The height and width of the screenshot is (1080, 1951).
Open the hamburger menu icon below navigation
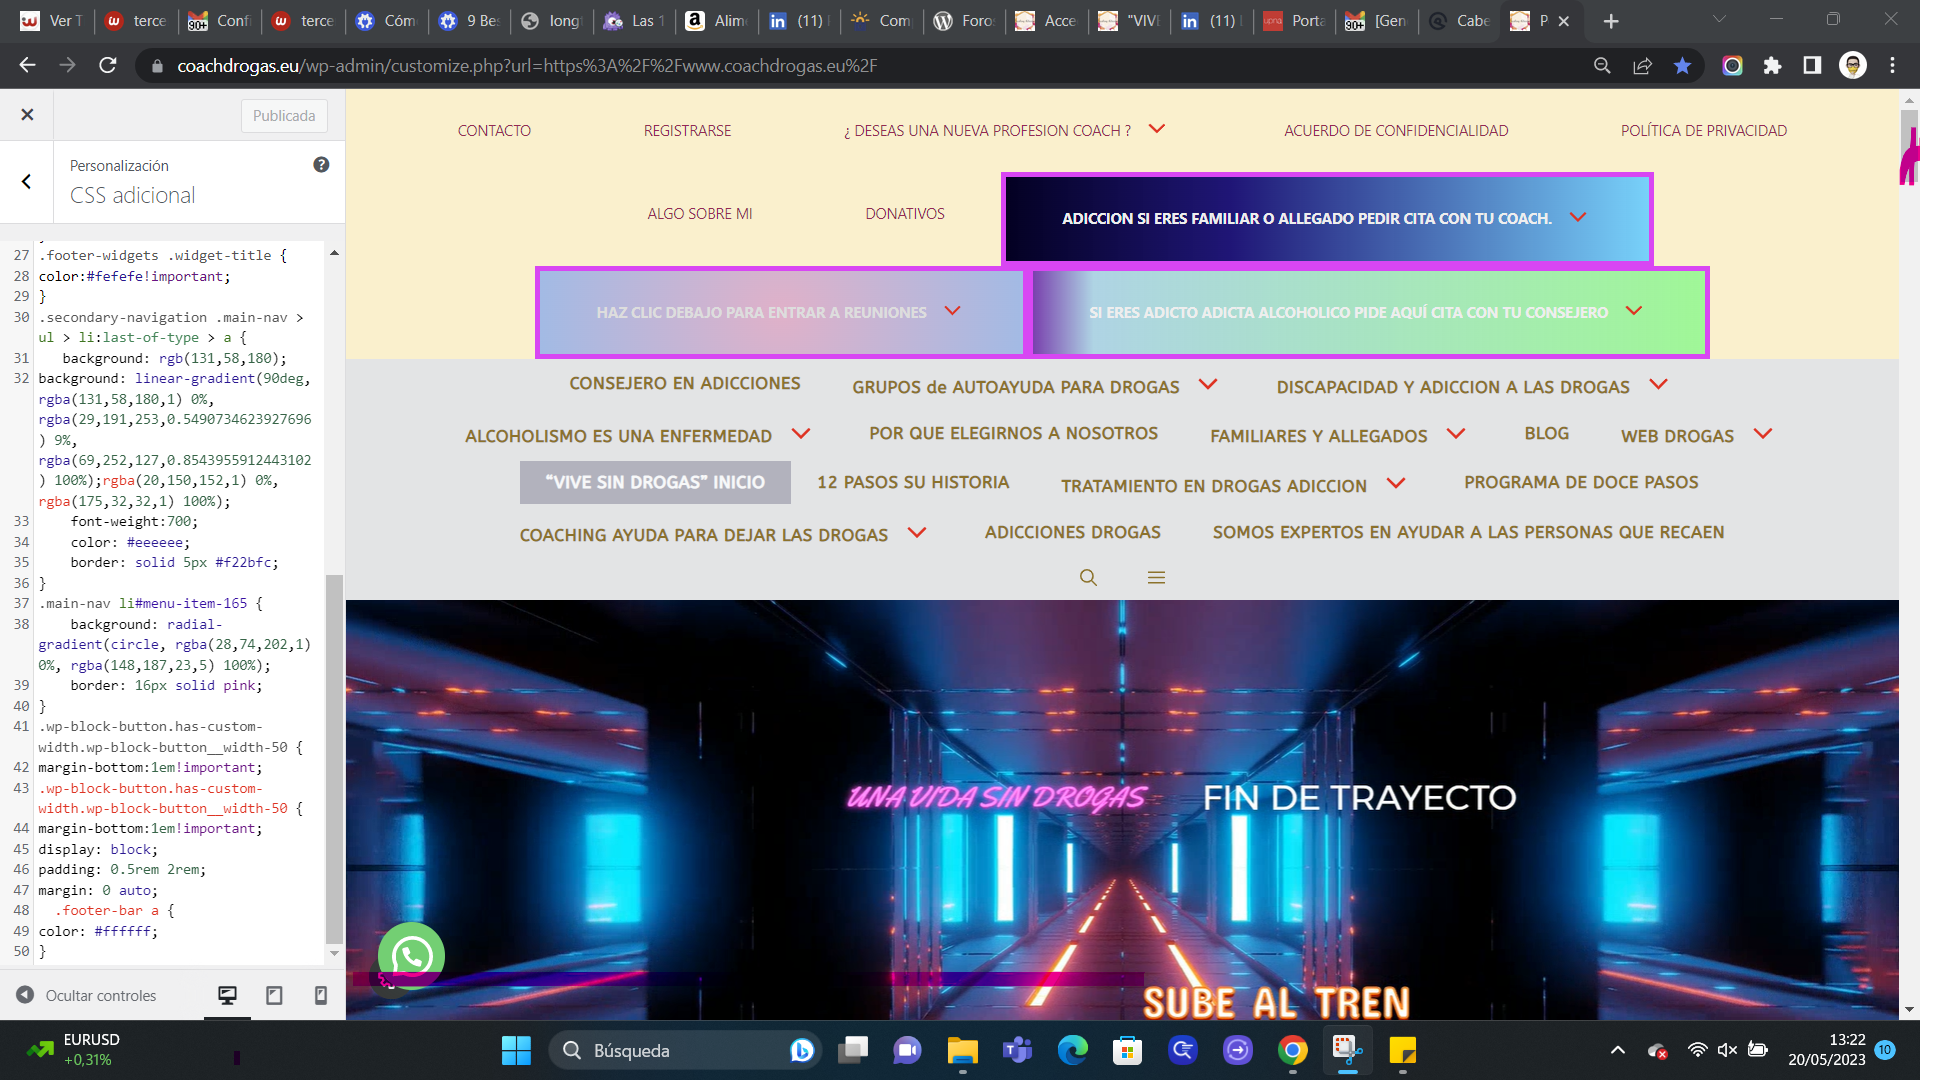click(x=1156, y=577)
